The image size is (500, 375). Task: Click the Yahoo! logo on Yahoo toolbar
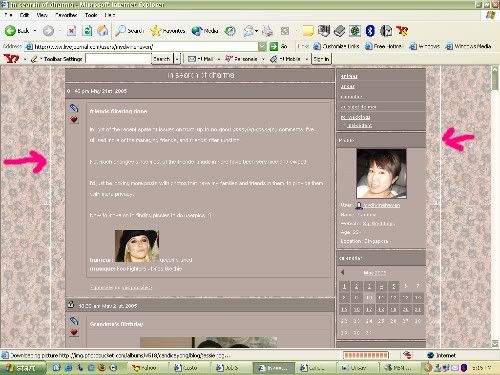click(11, 59)
